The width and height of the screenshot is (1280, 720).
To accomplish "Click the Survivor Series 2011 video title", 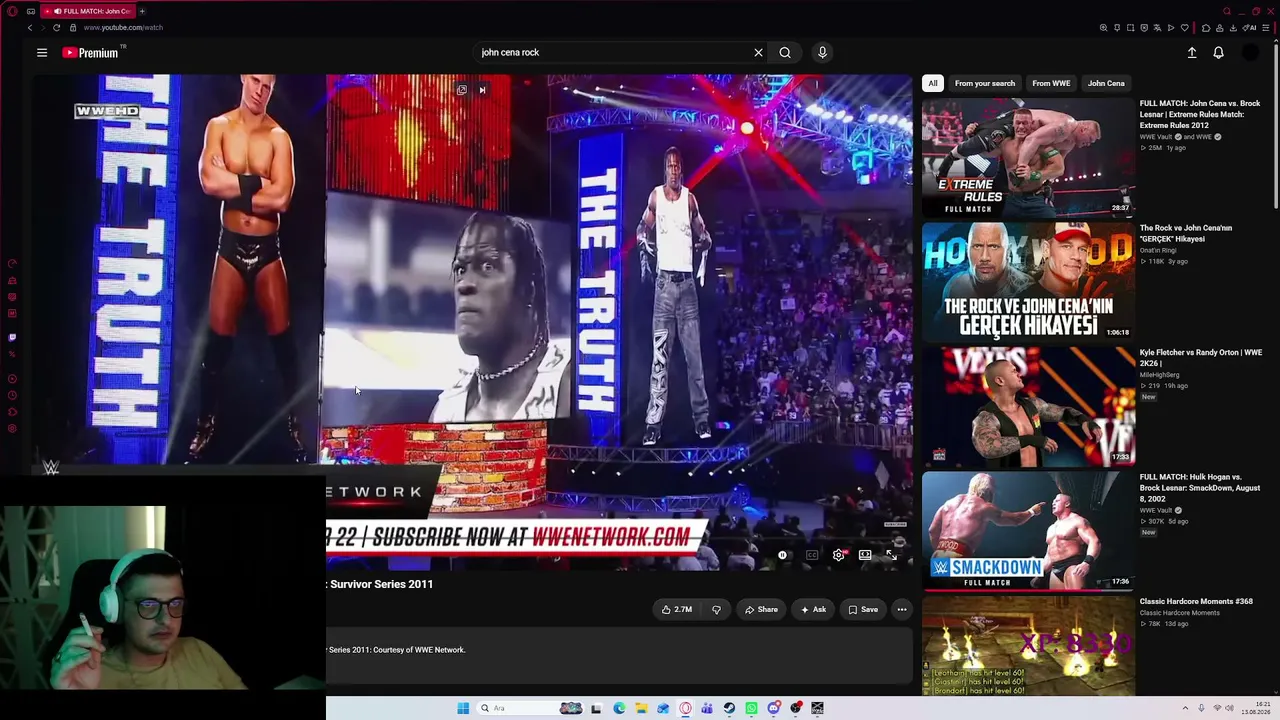I will pos(381,584).
